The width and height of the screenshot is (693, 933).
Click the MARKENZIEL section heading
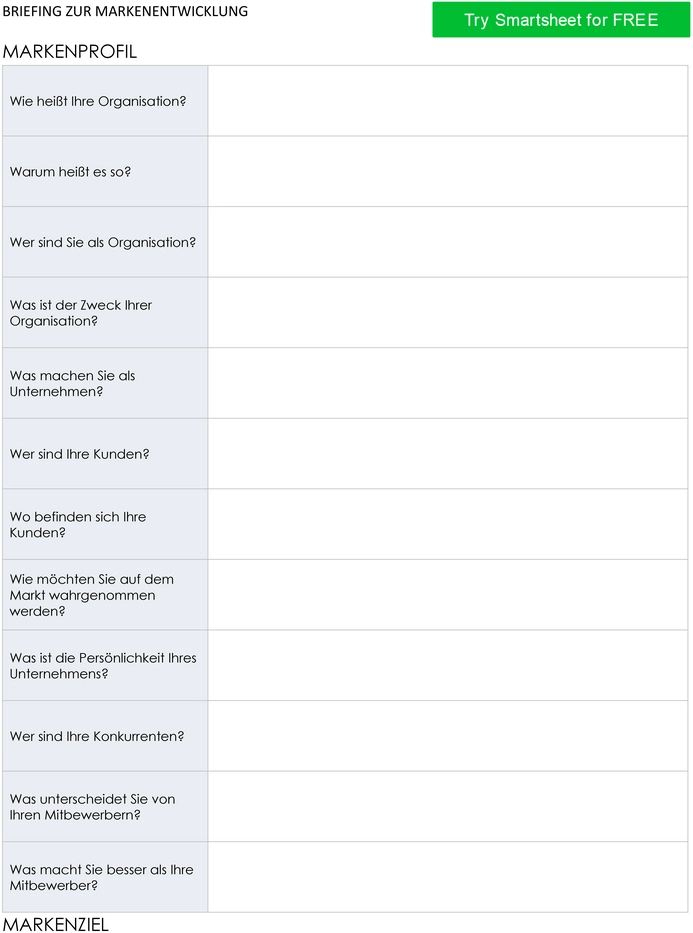tap(56, 924)
